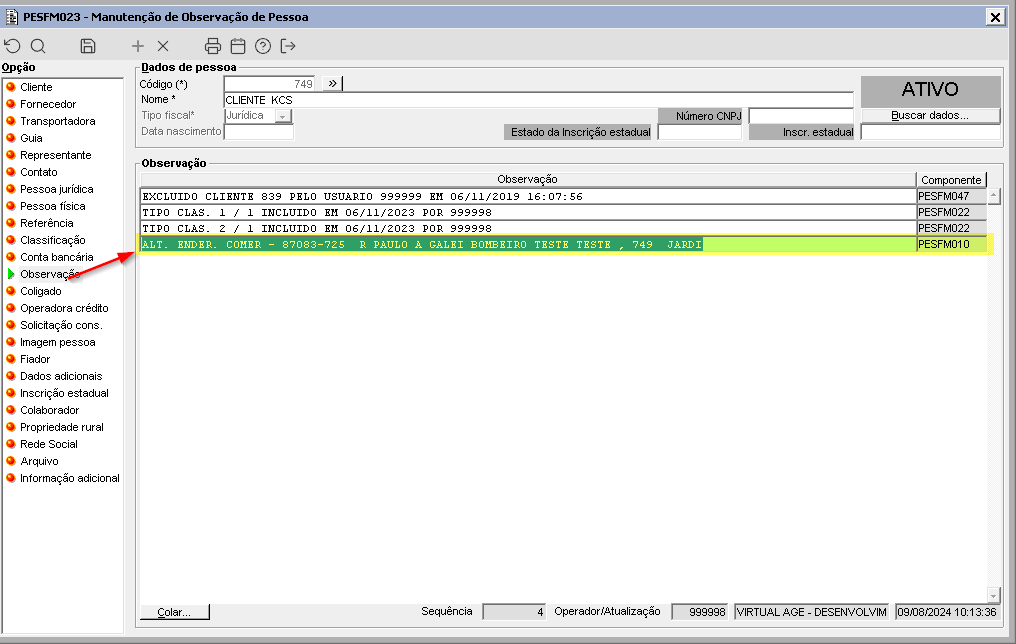Select Conta bancária option
The image size is (1016, 644).
coord(57,257)
